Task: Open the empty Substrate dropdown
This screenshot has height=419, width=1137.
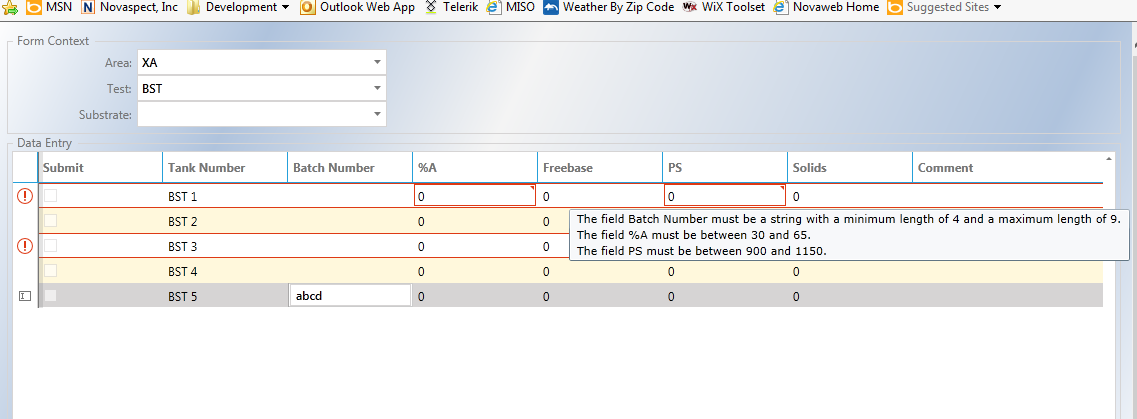Action: (x=377, y=115)
